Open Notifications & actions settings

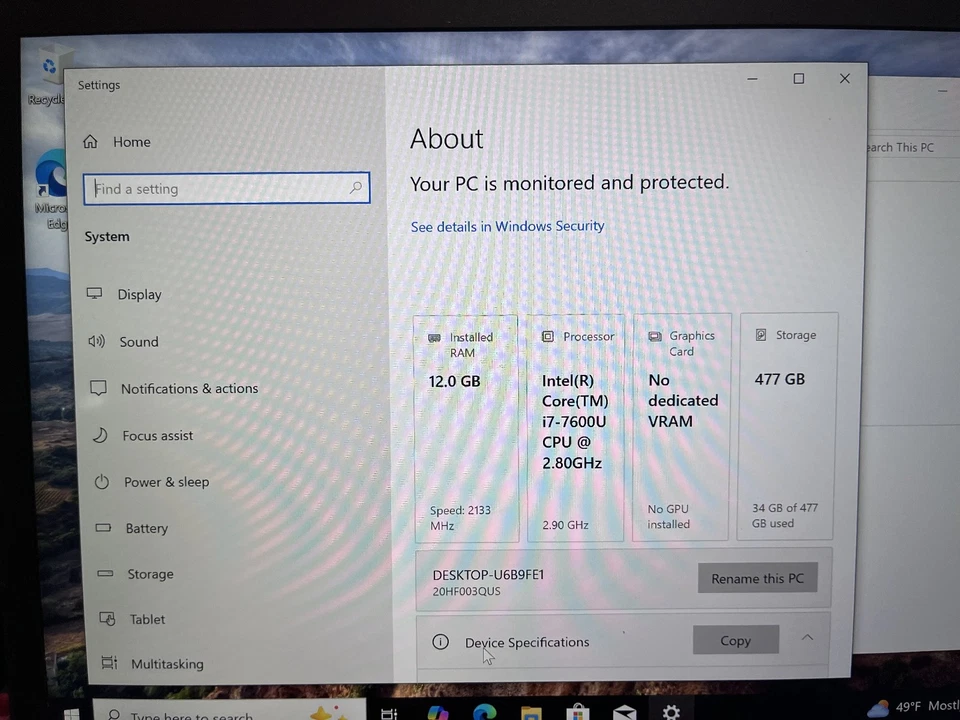pyautogui.click(x=189, y=388)
